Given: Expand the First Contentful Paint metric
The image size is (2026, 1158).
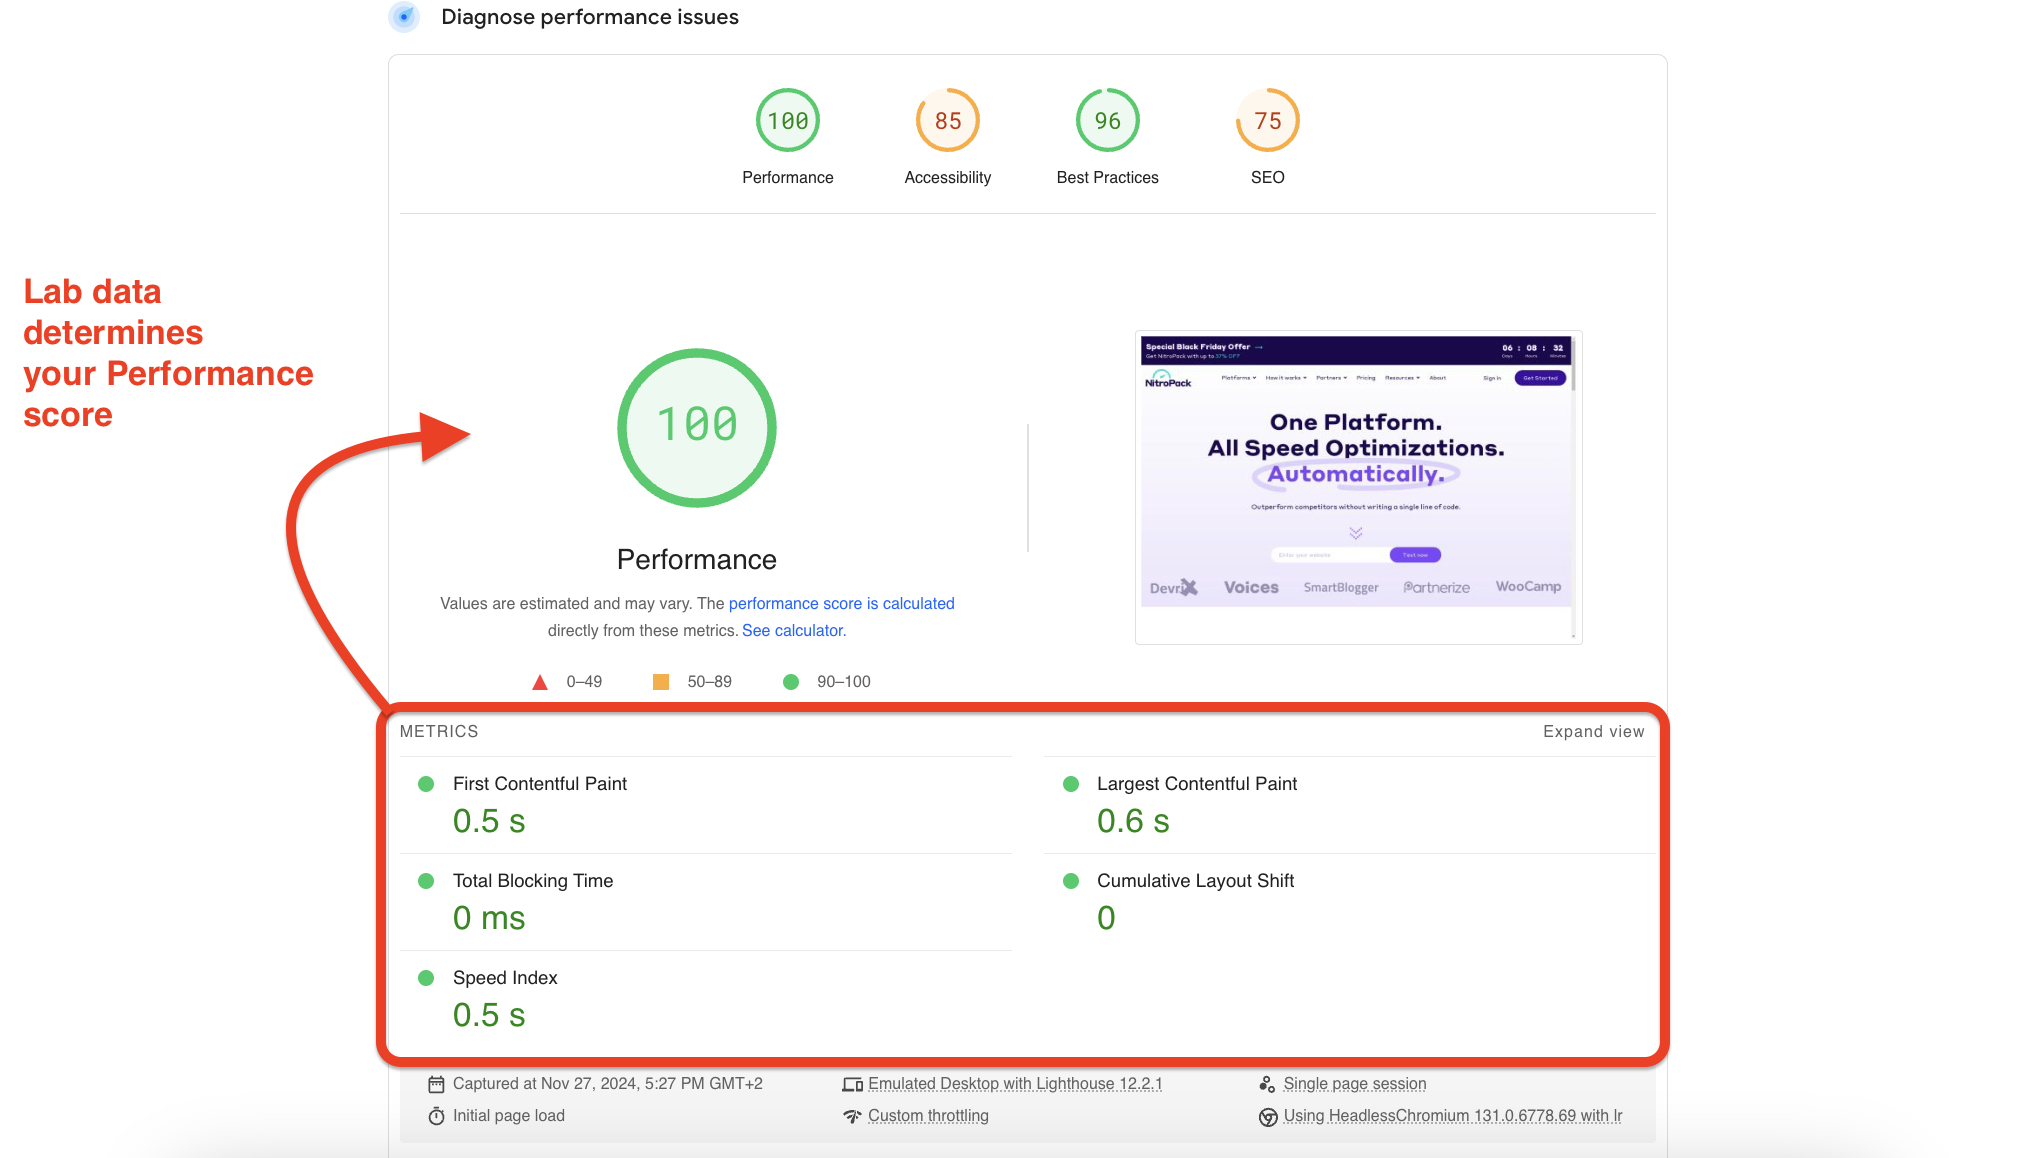Looking at the screenshot, I should pyautogui.click(x=706, y=805).
